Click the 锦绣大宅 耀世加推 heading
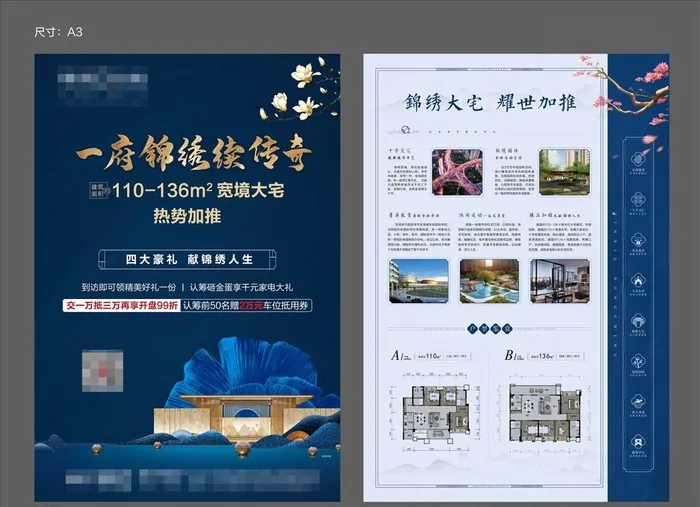 [x=485, y=101]
